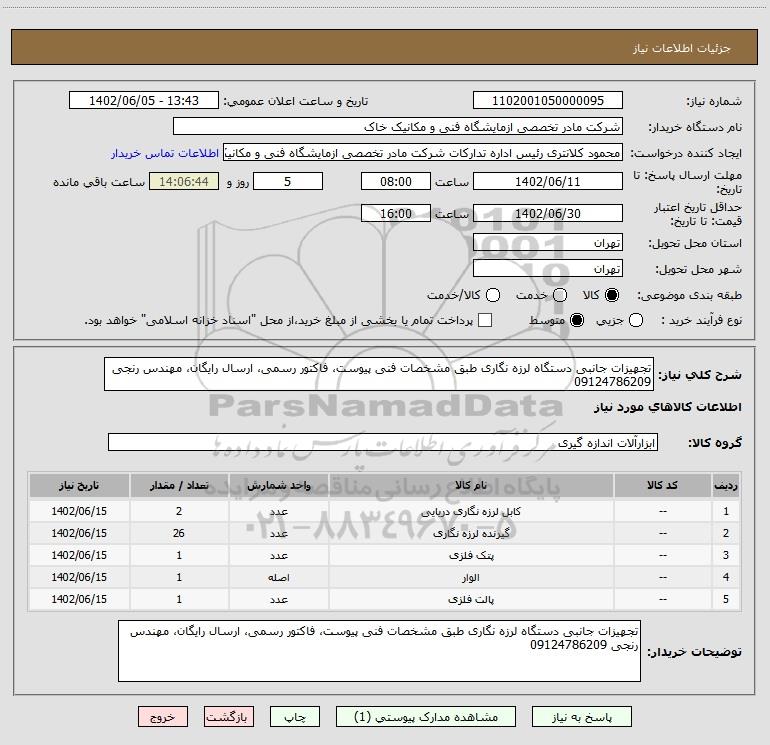Click response deadline time 08:00 field

click(x=396, y=181)
